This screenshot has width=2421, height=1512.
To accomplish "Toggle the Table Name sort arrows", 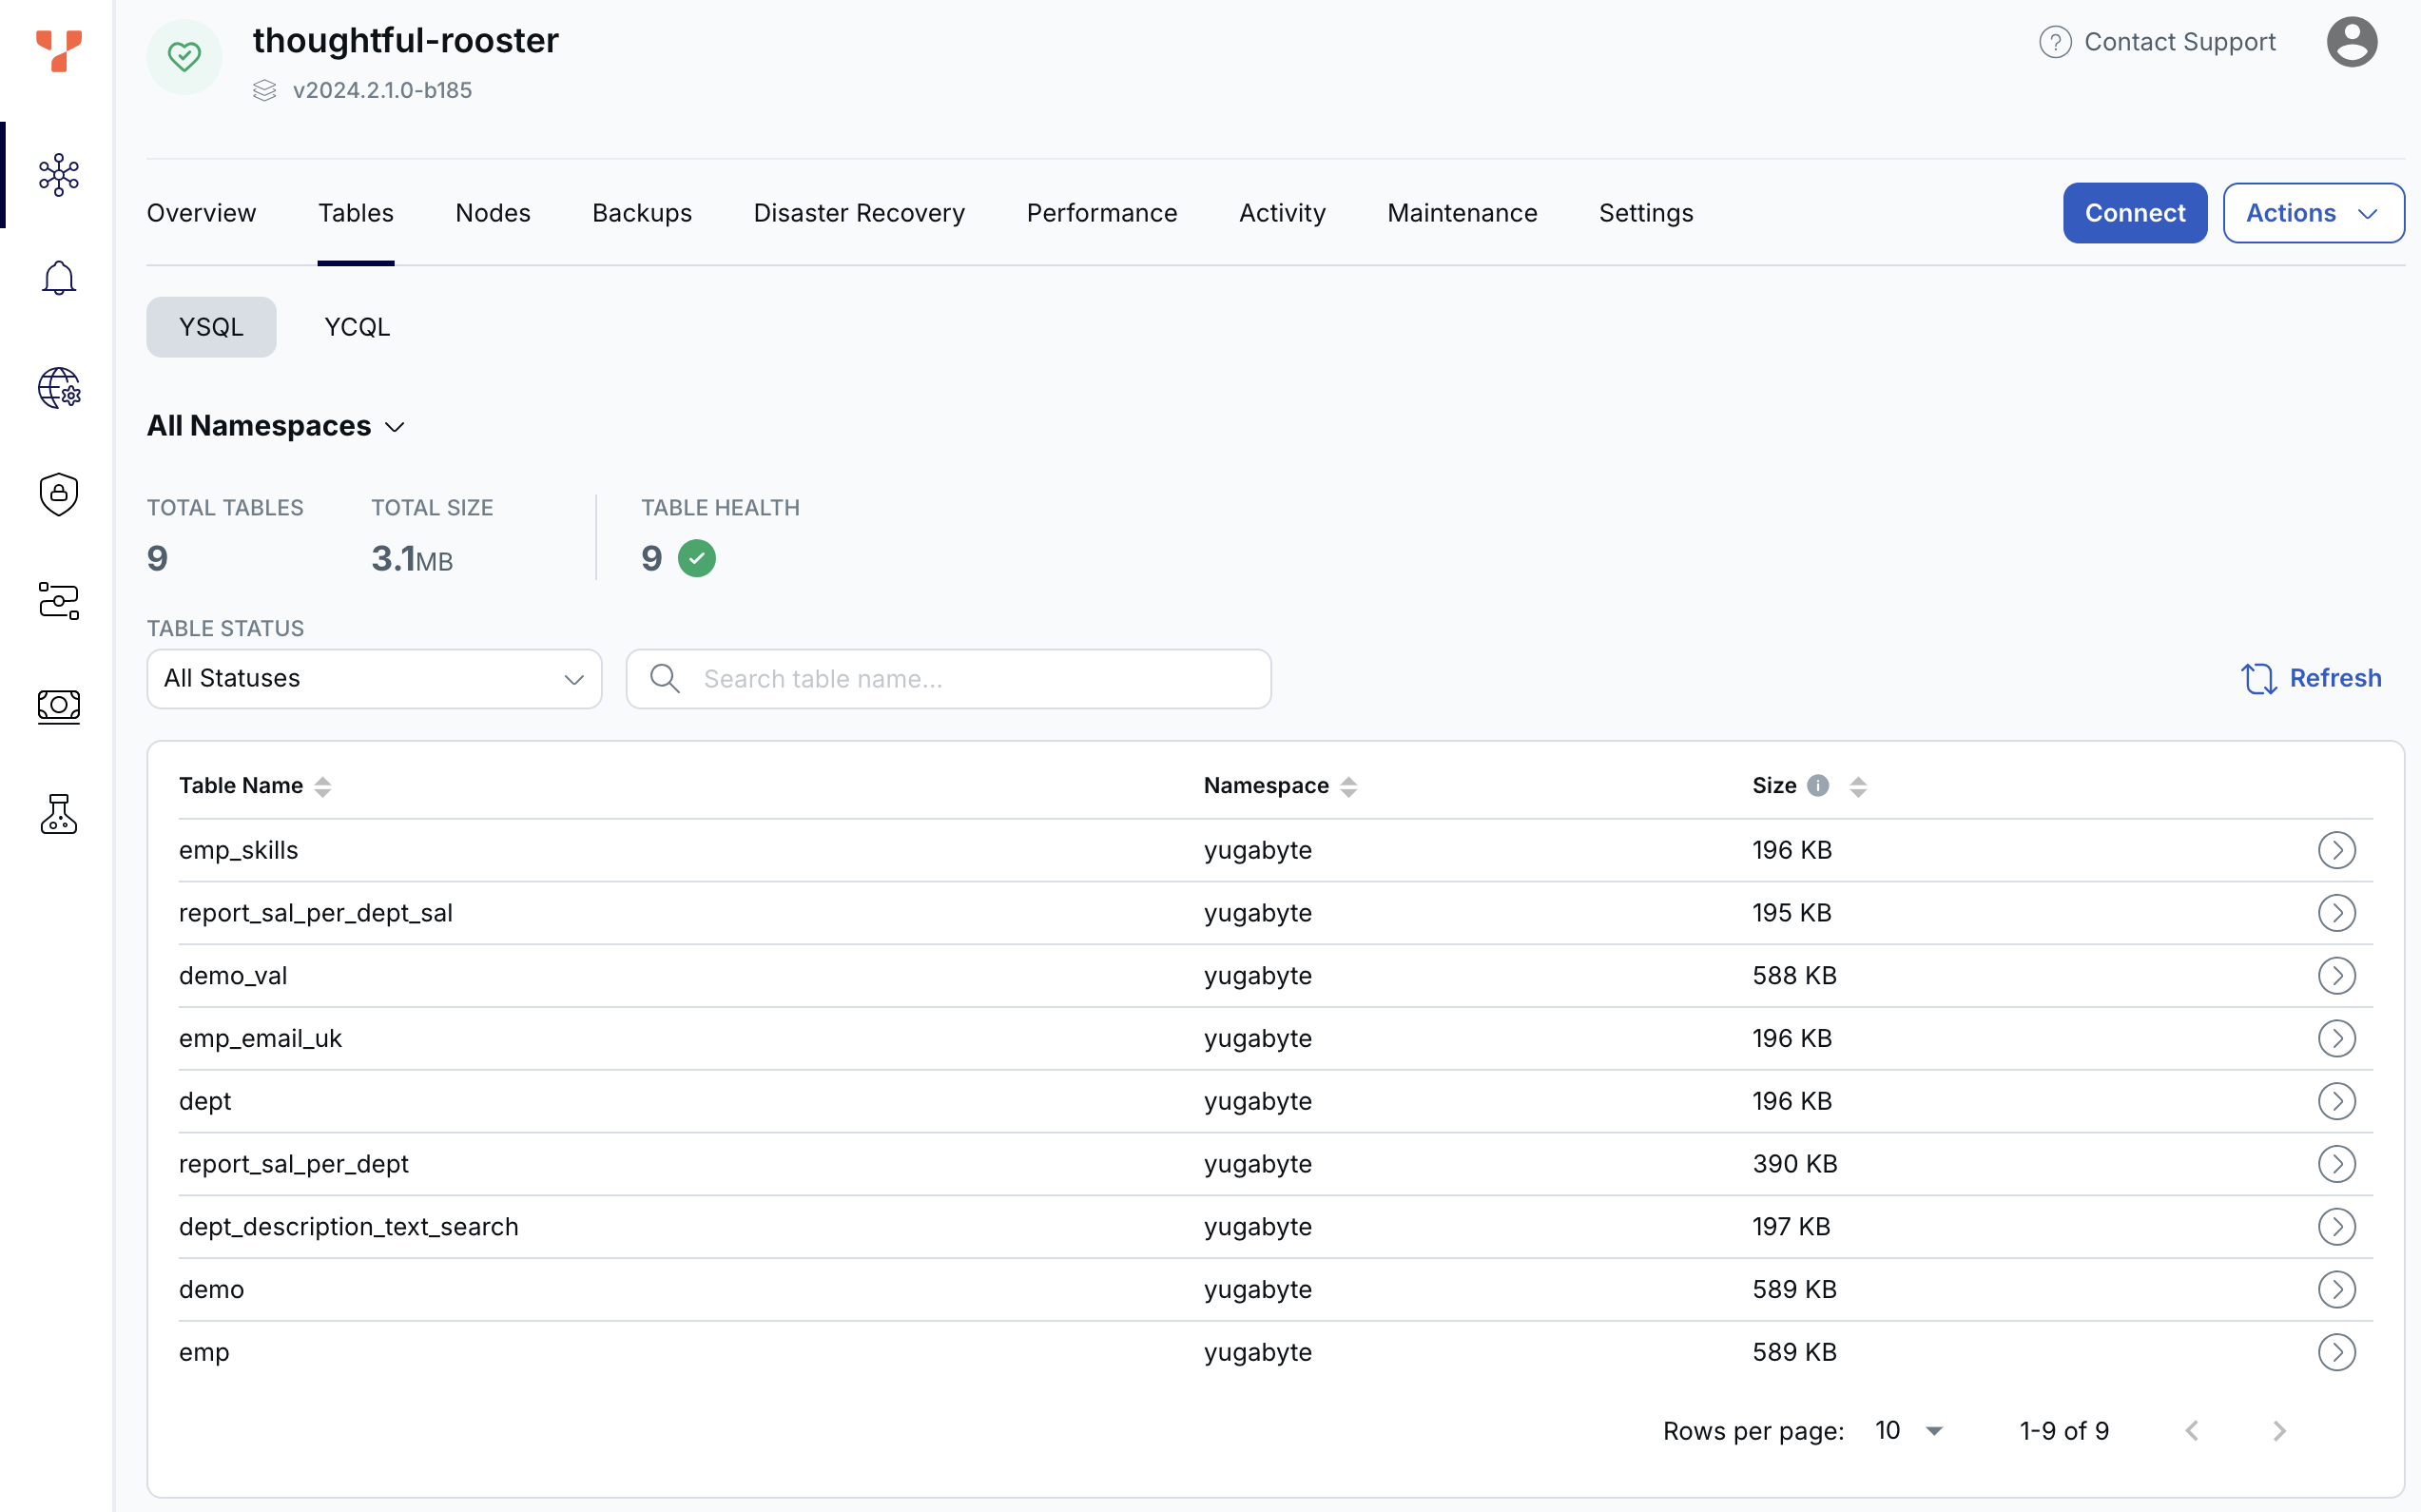I will tap(322, 786).
